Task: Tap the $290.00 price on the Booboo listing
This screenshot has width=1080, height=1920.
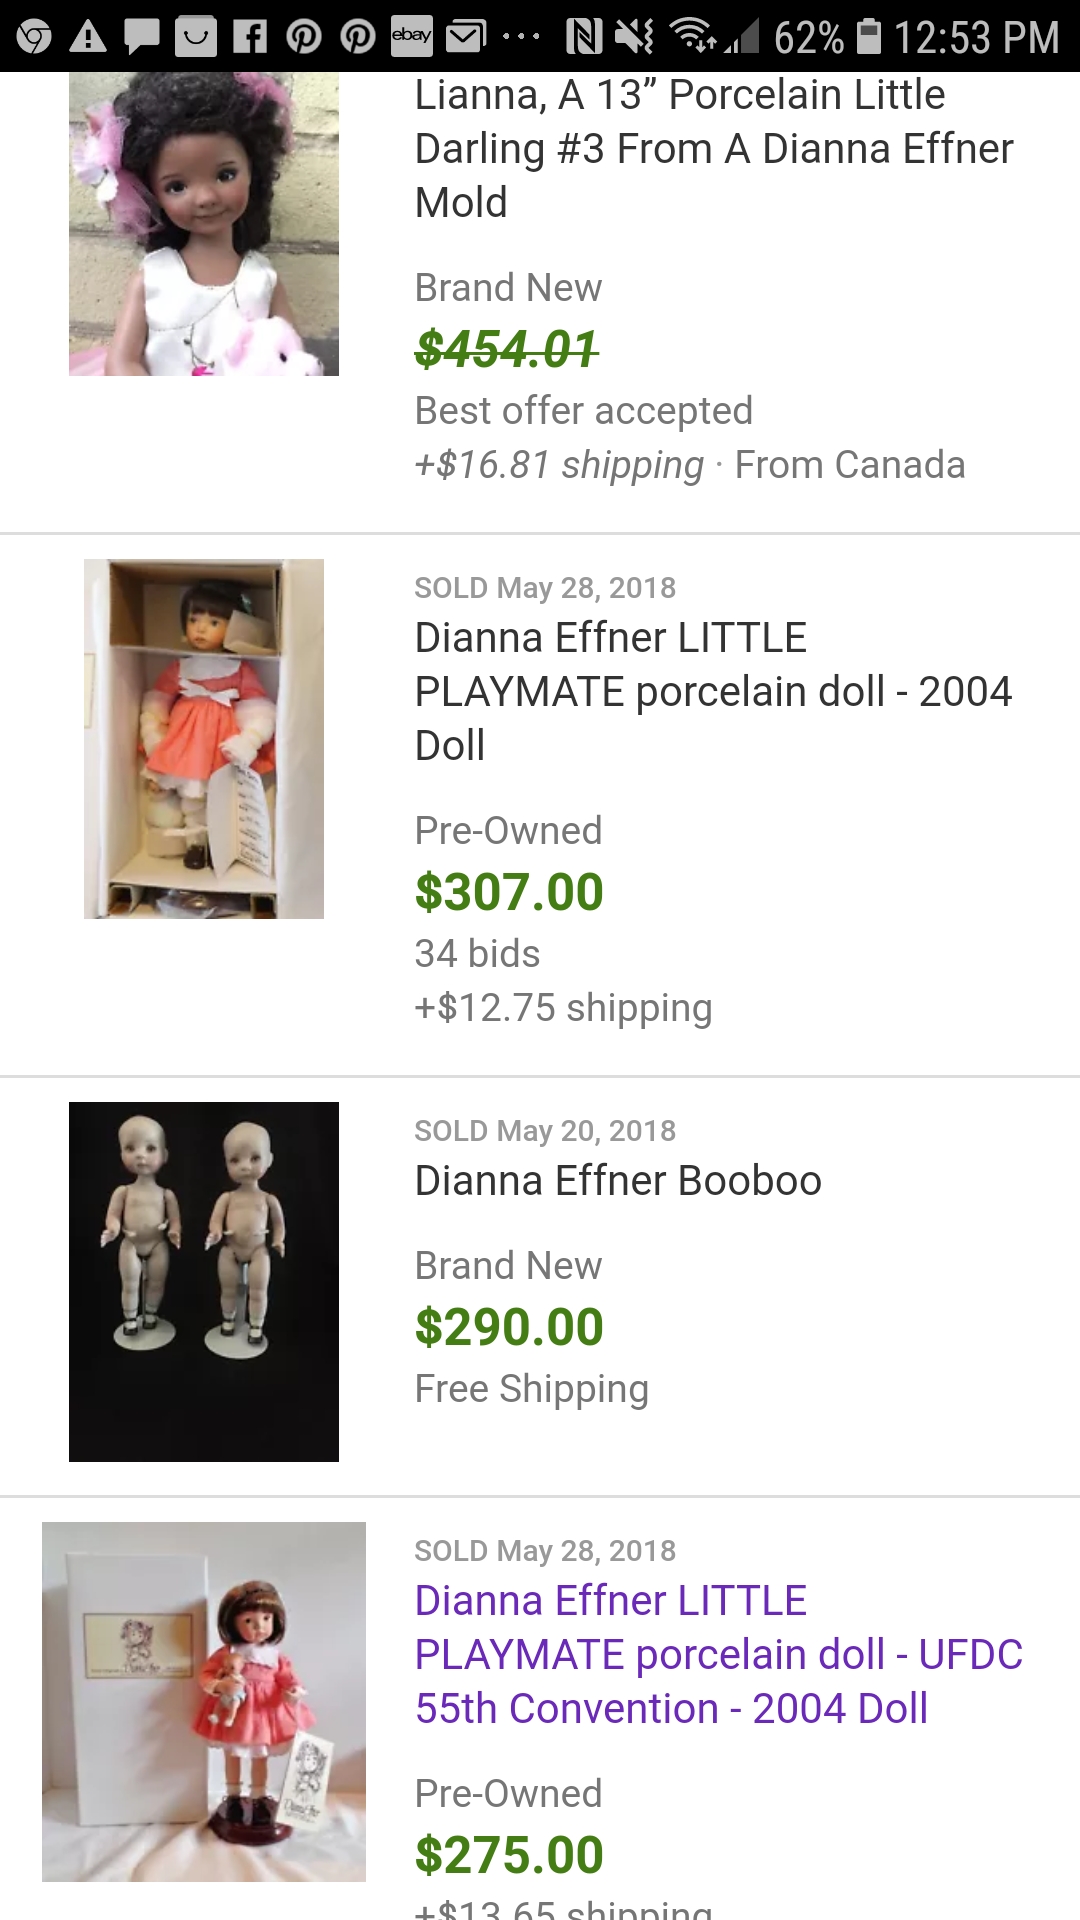Action: (x=509, y=1327)
